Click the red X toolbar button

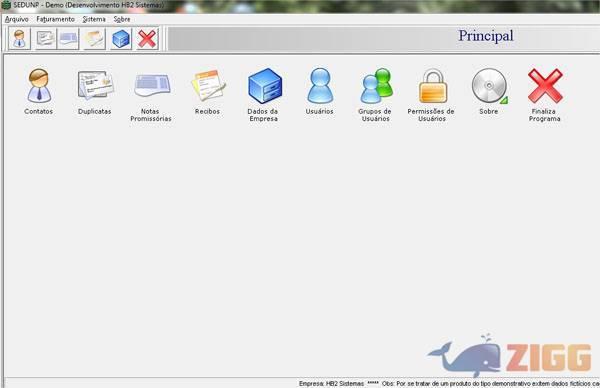(x=147, y=39)
